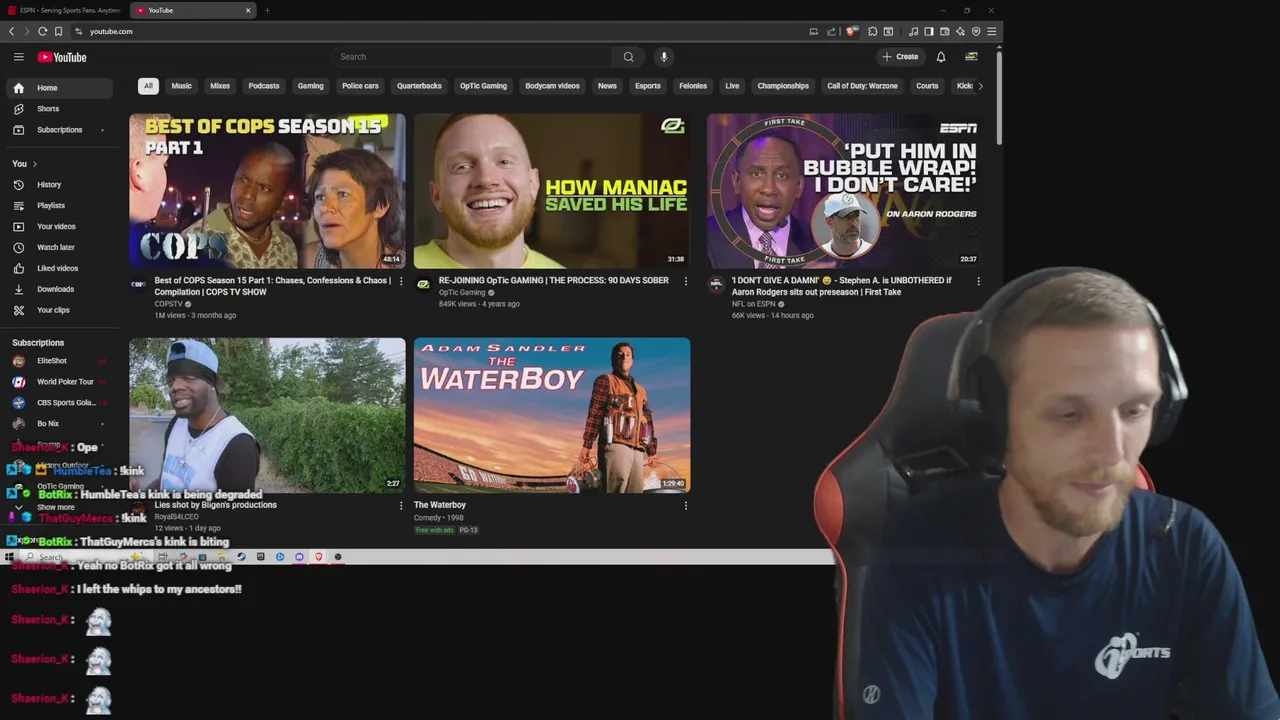Open Brave wallet icon
The width and height of the screenshot is (1280, 720).
tap(944, 31)
